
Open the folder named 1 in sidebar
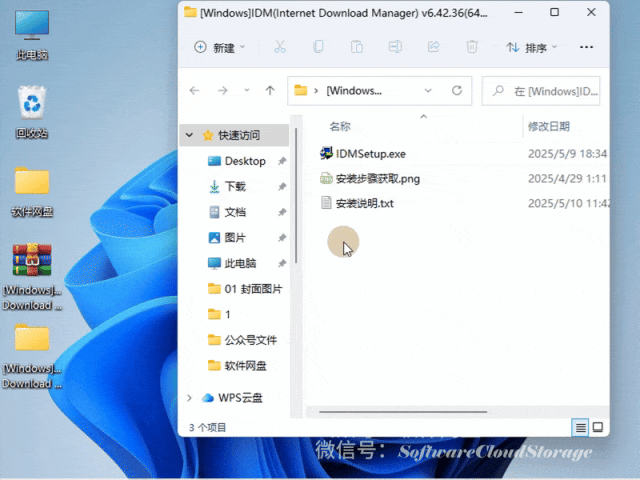(x=220, y=314)
